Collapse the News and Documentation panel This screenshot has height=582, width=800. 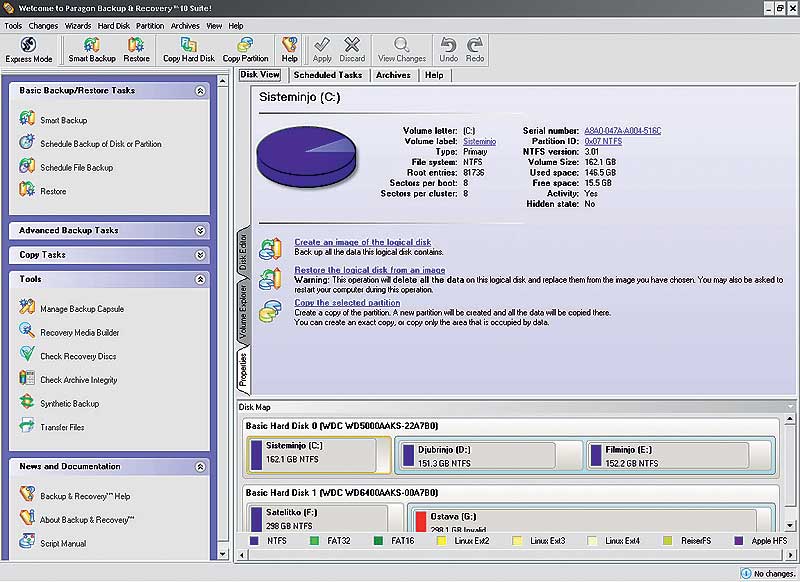201,467
